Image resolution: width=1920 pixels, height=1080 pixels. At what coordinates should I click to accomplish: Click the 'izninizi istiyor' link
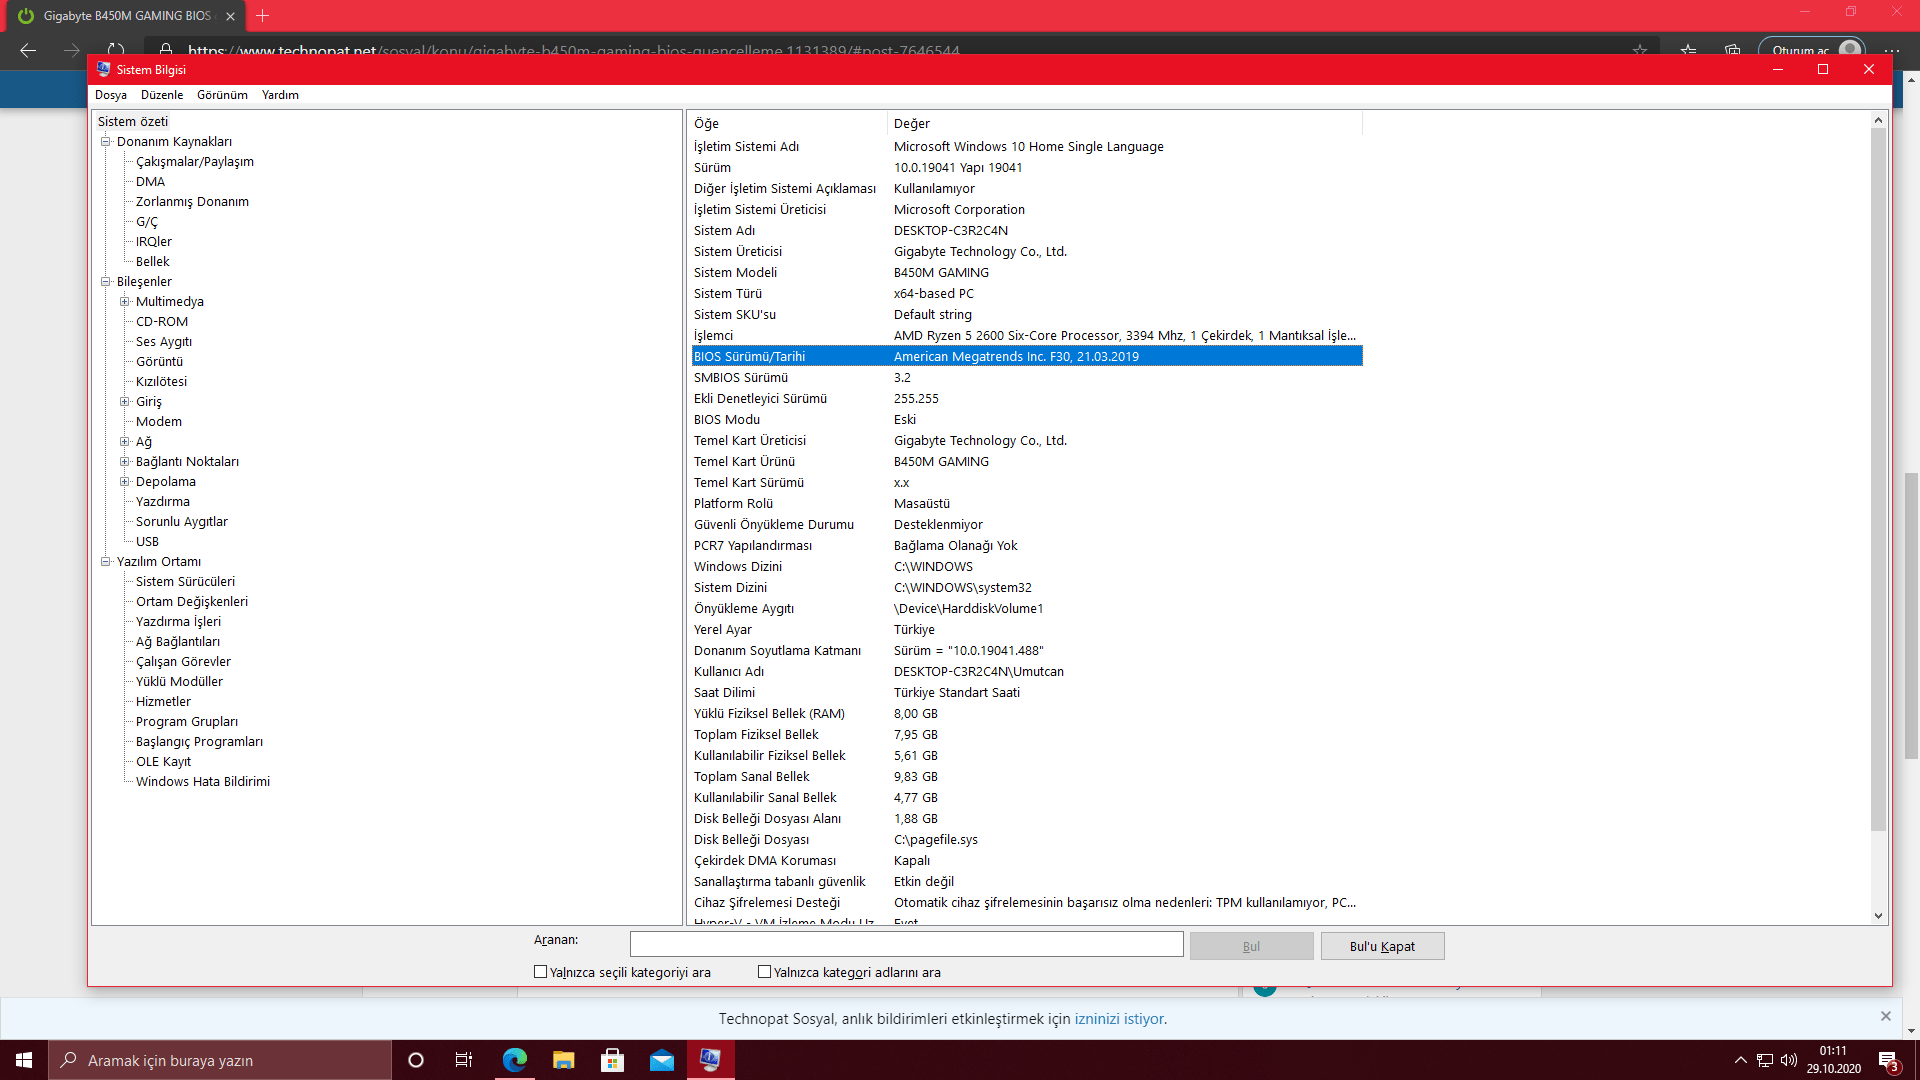(x=1119, y=1019)
